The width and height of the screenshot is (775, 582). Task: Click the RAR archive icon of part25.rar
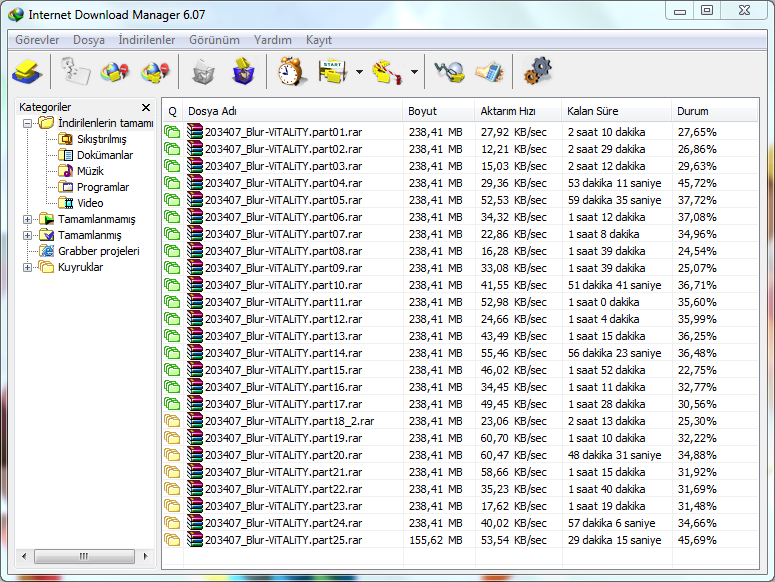195,540
